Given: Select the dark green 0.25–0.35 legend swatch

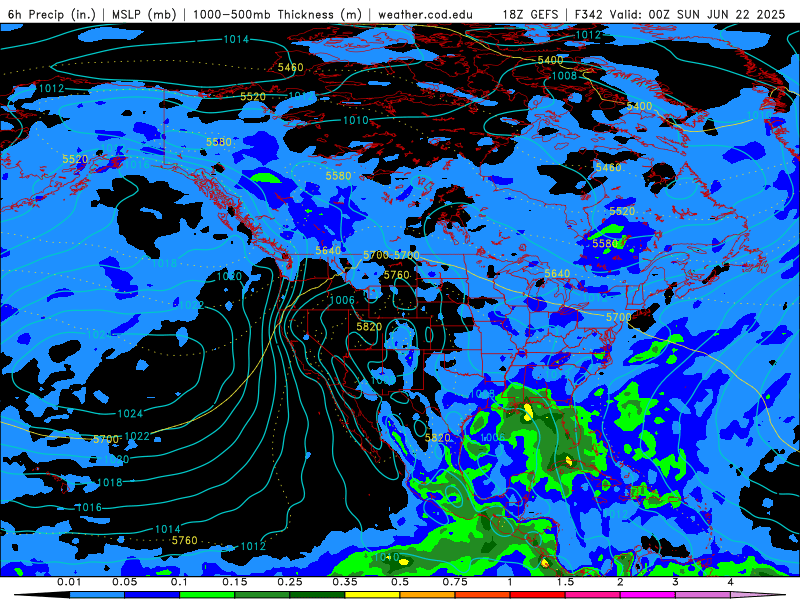Looking at the screenshot, I should pos(317,595).
